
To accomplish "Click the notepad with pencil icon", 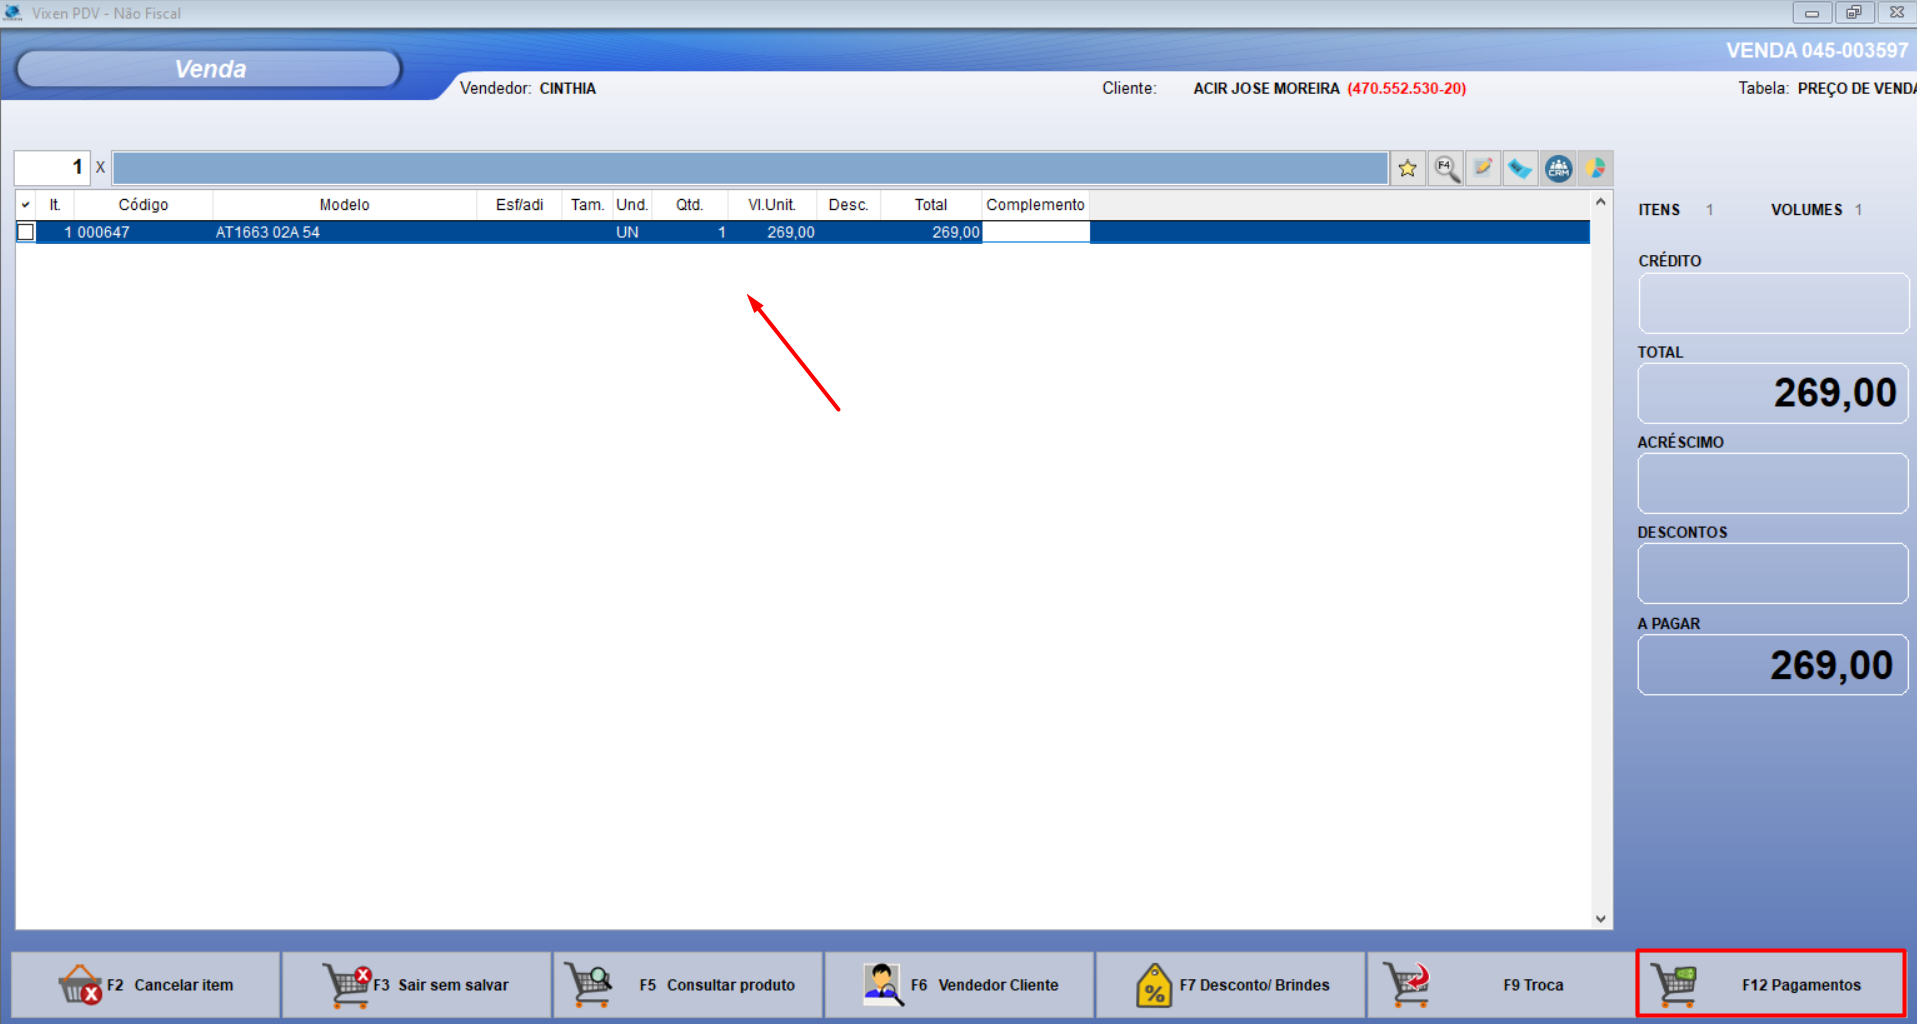I will [x=1483, y=169].
